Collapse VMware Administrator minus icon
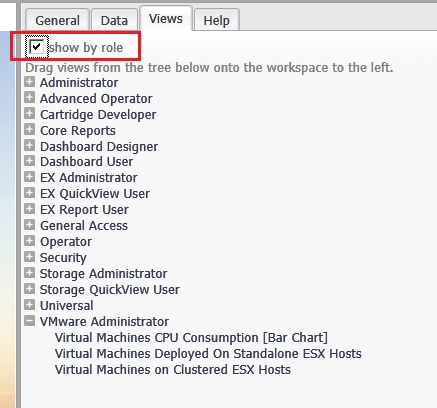This screenshot has width=437, height=408. 29,321
